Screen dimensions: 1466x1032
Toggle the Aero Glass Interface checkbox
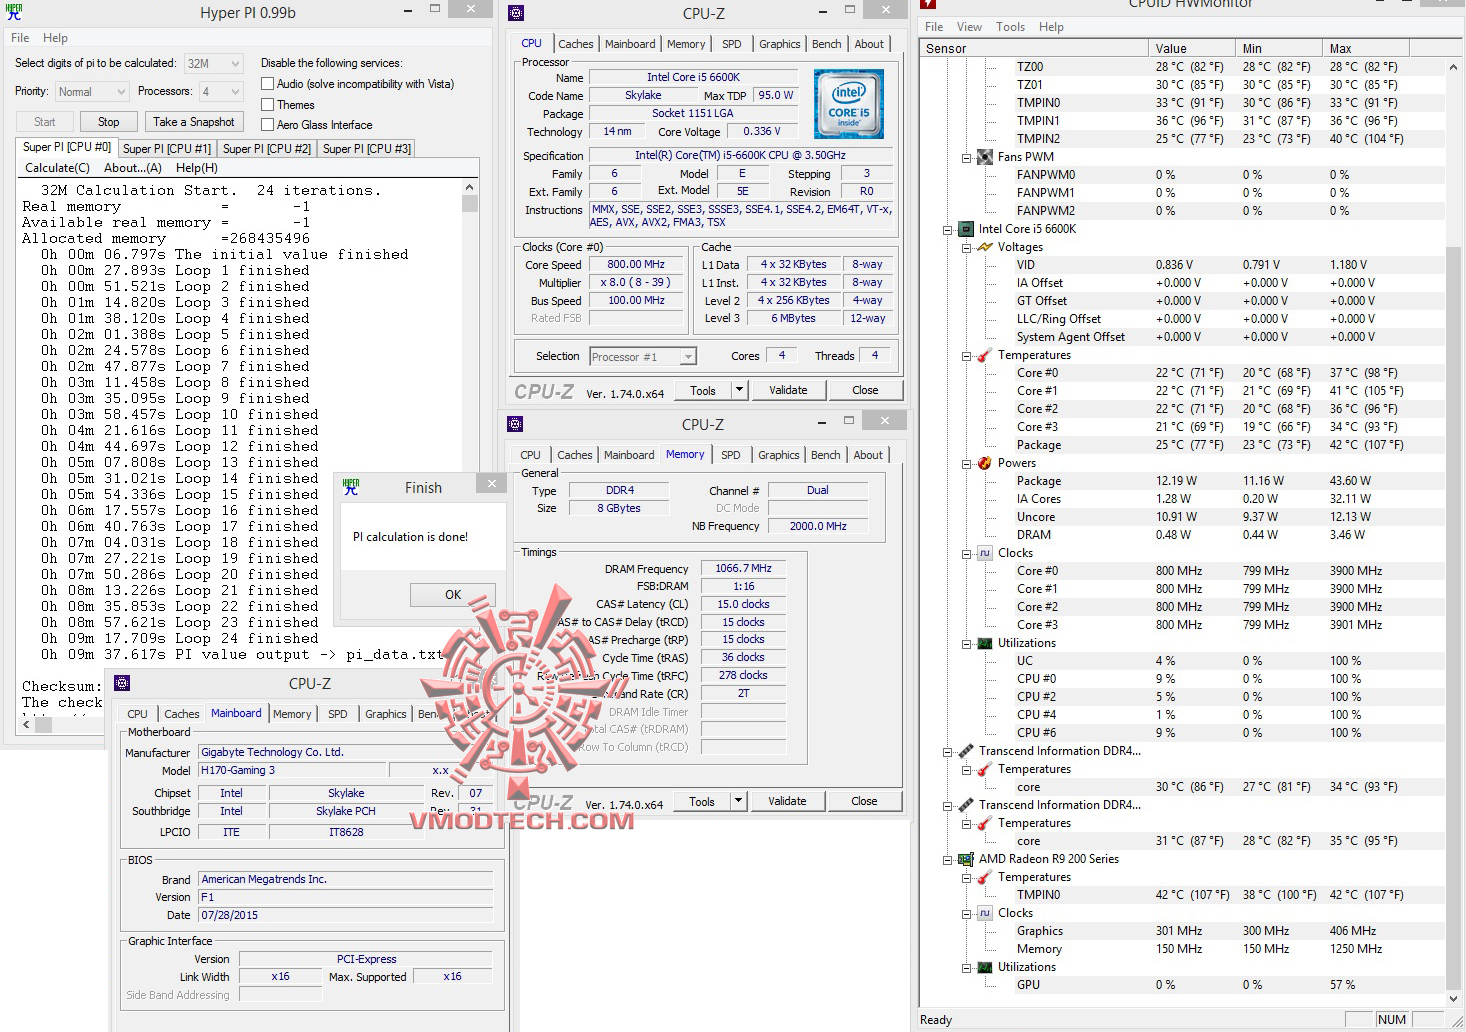(x=267, y=124)
